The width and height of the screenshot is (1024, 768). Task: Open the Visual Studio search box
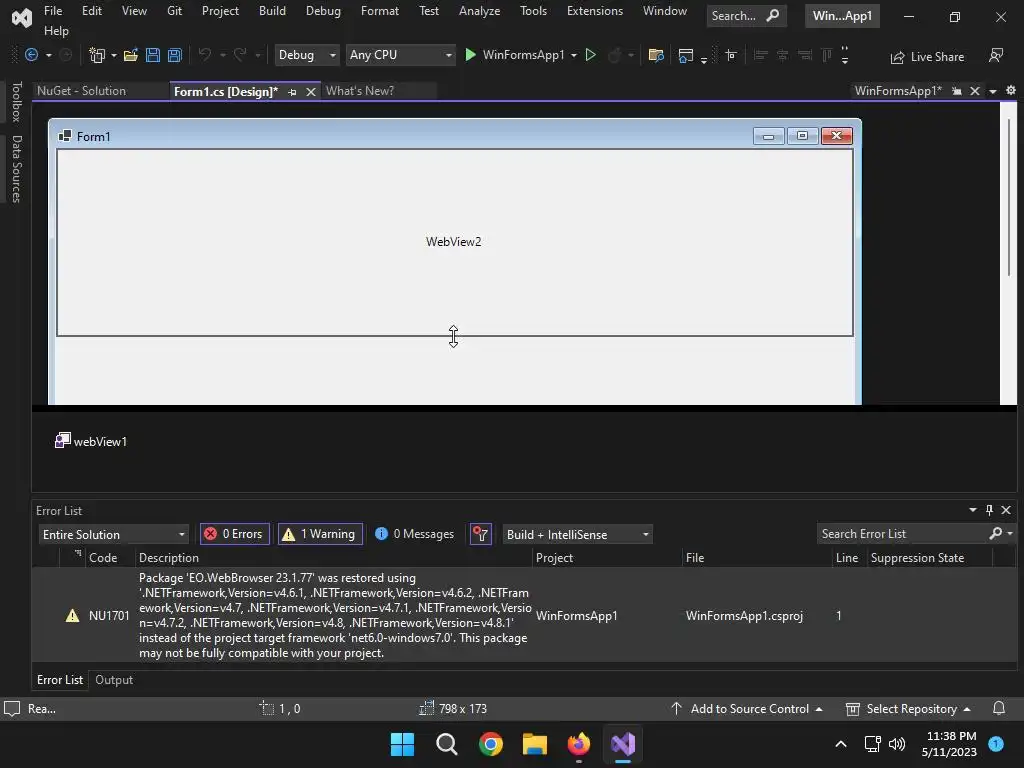coord(746,16)
